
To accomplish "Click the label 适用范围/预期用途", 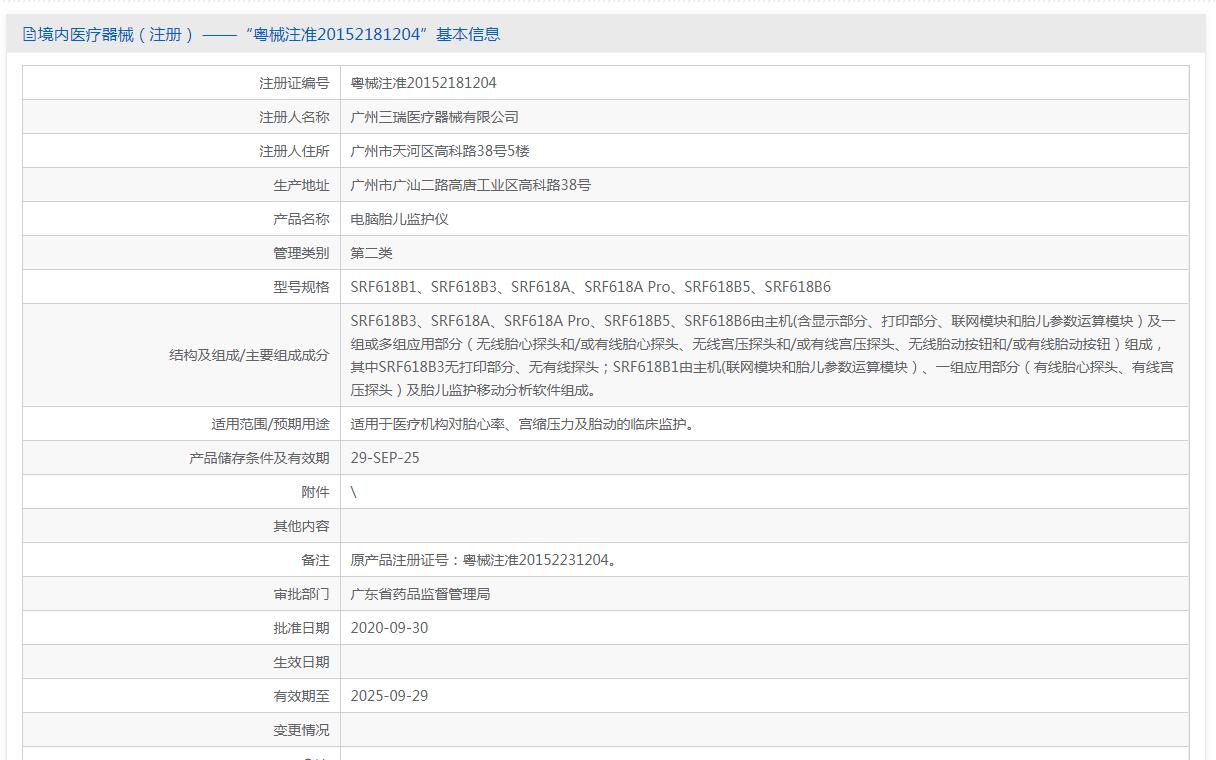I will click(x=270, y=424).
